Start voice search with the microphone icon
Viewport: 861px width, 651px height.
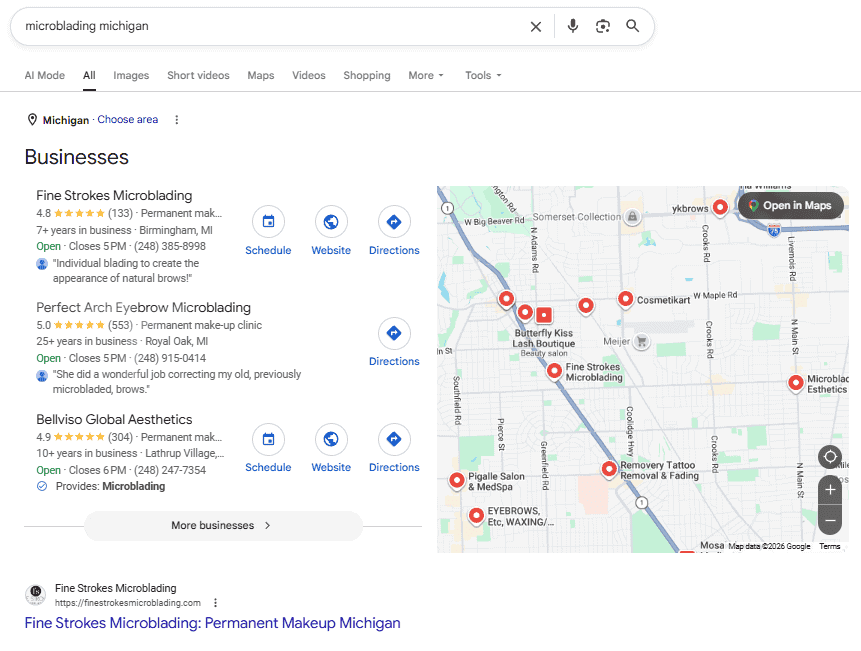(573, 26)
